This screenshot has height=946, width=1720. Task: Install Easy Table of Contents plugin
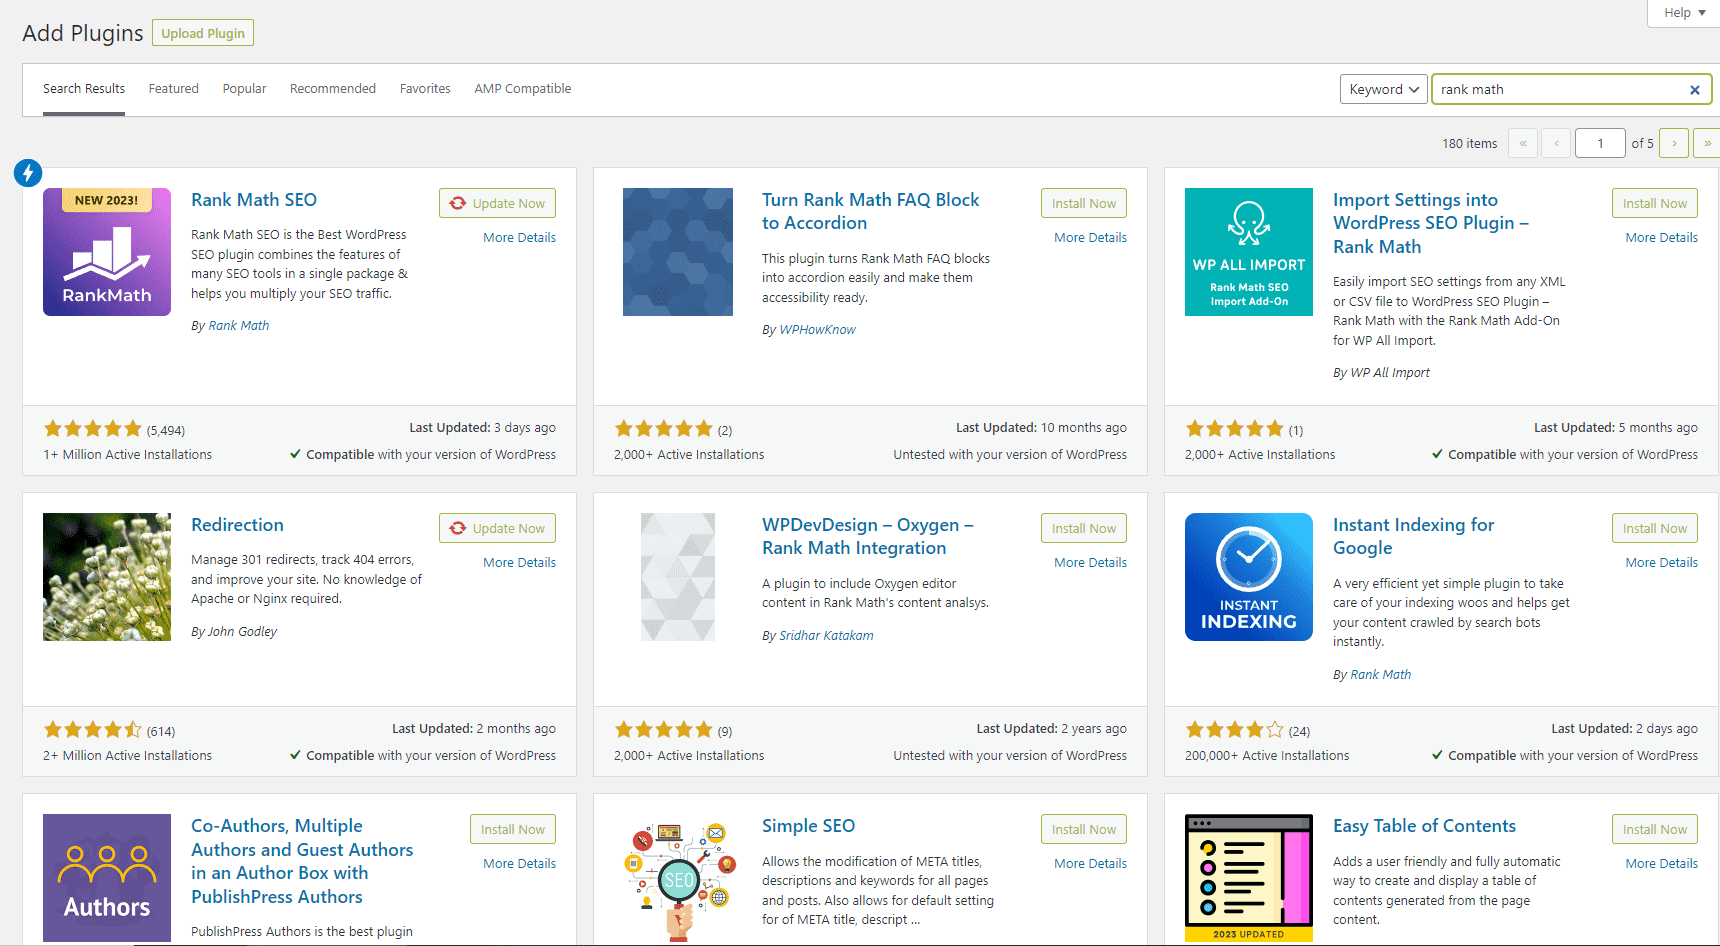[x=1655, y=829]
